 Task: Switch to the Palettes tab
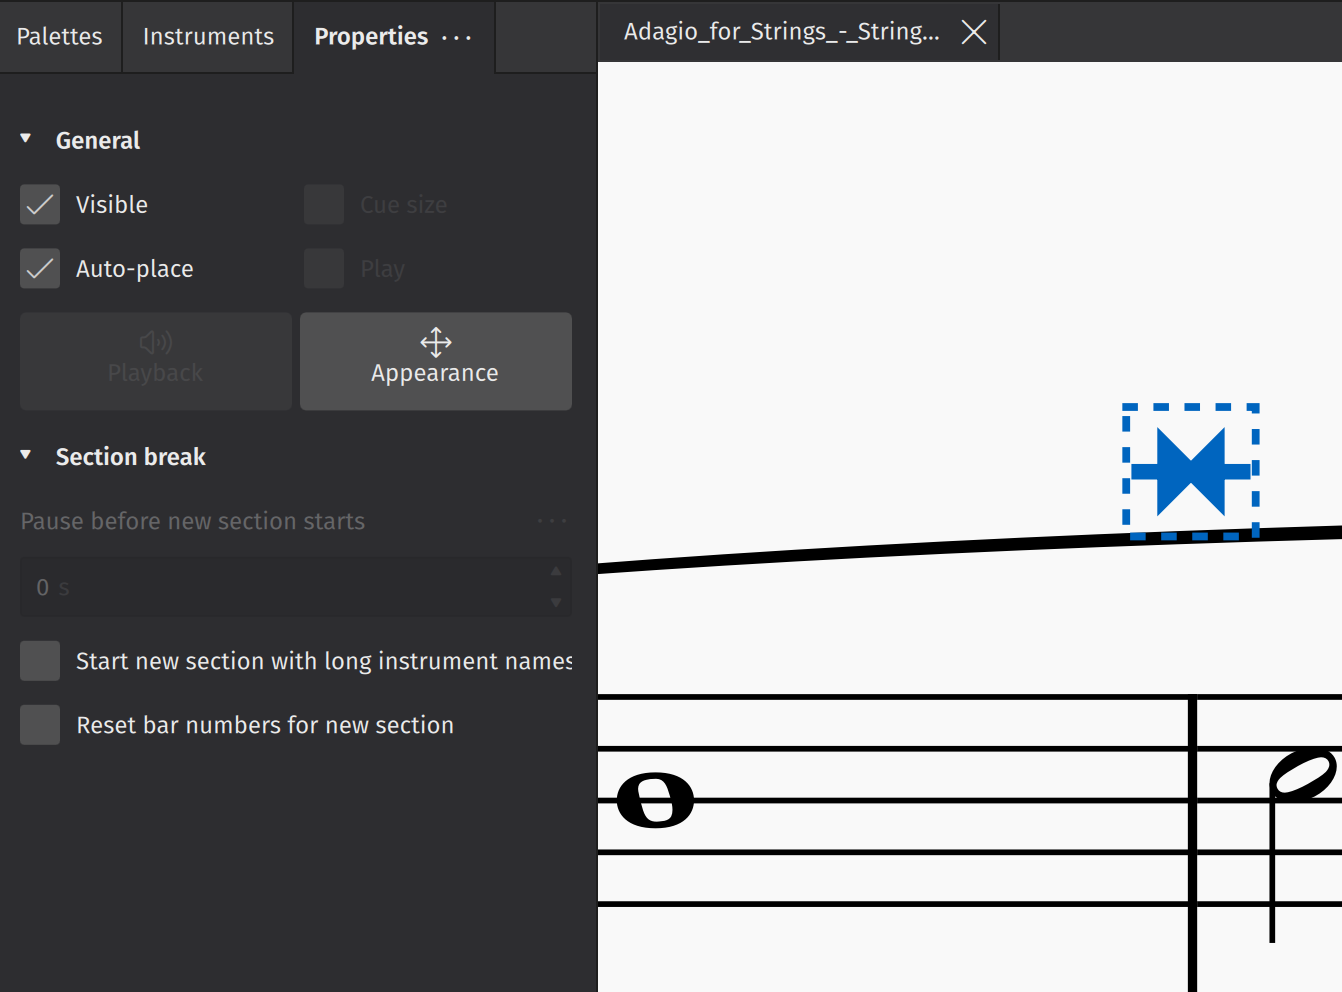59,36
